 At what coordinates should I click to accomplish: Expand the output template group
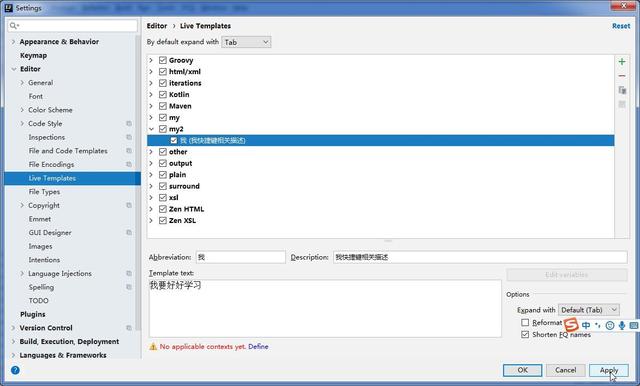click(x=151, y=163)
